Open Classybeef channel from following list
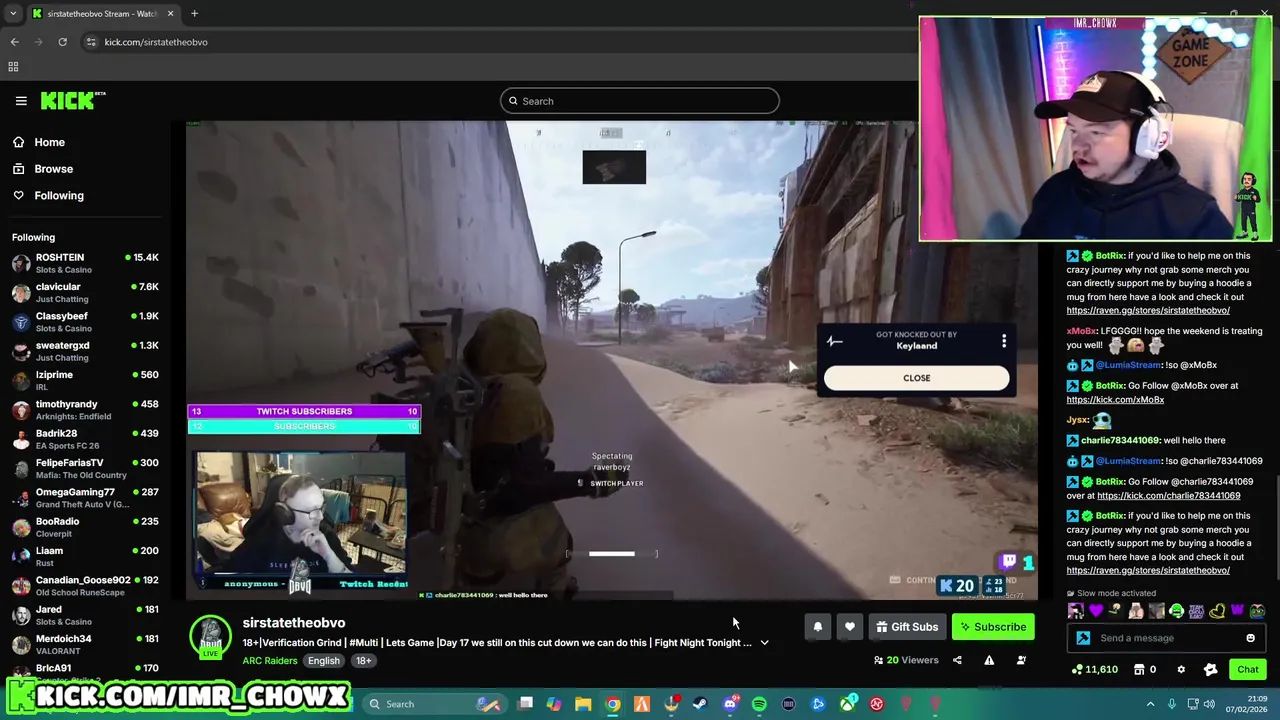Image resolution: width=1280 pixels, height=720 pixels. click(x=85, y=322)
